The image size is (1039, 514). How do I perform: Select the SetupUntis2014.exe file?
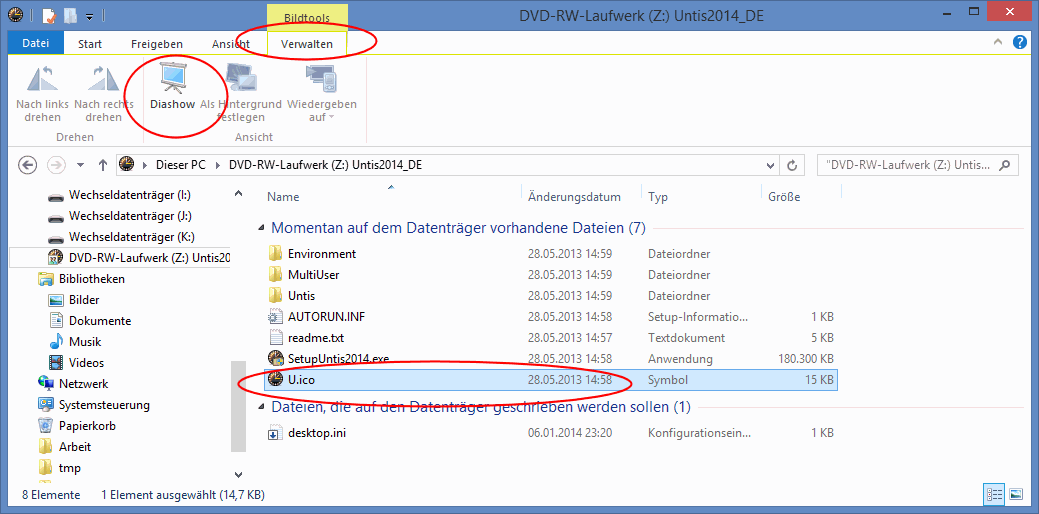click(x=338, y=358)
